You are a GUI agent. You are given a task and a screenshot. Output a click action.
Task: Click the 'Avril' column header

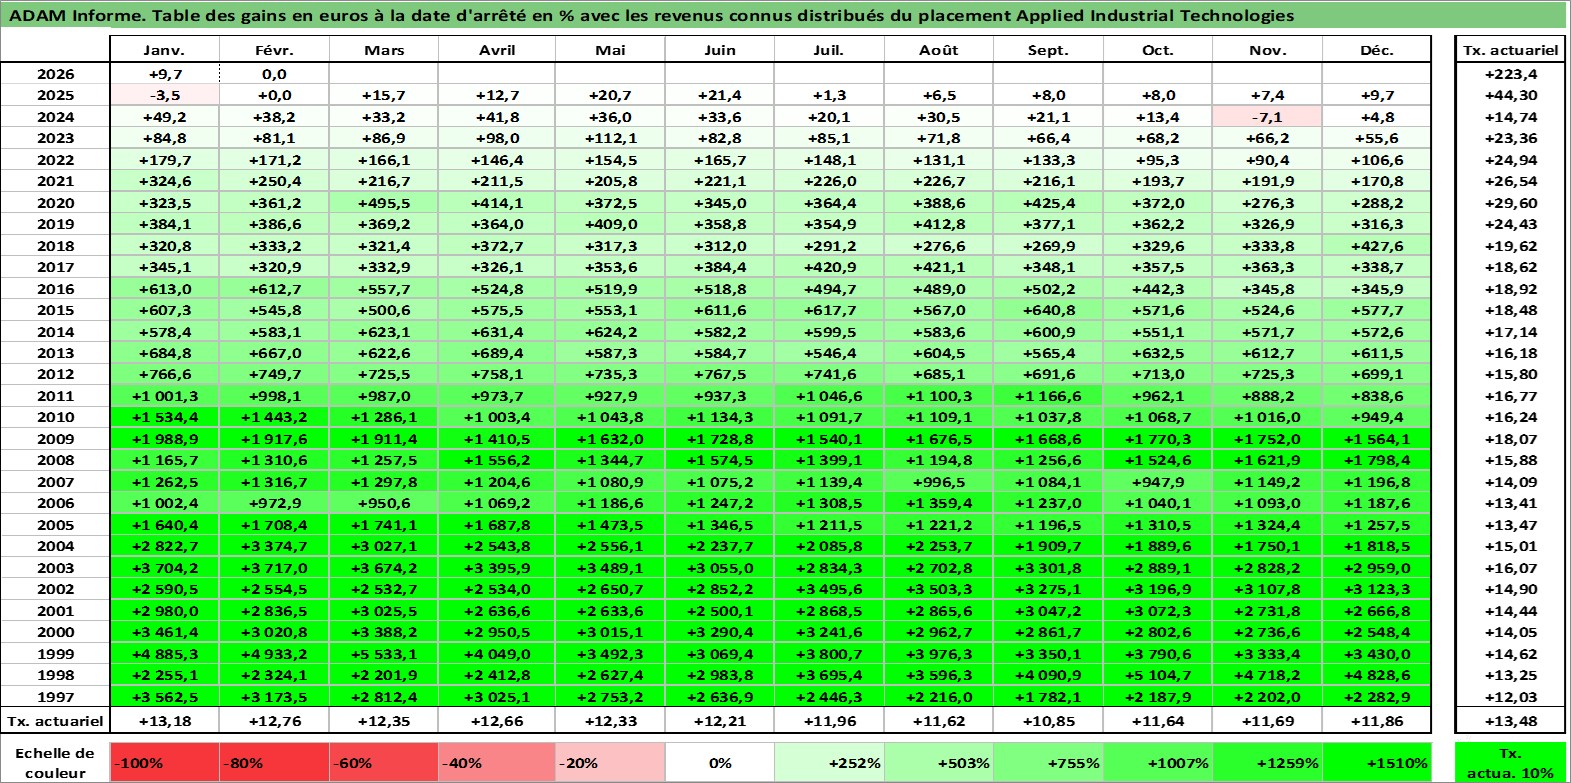(497, 50)
